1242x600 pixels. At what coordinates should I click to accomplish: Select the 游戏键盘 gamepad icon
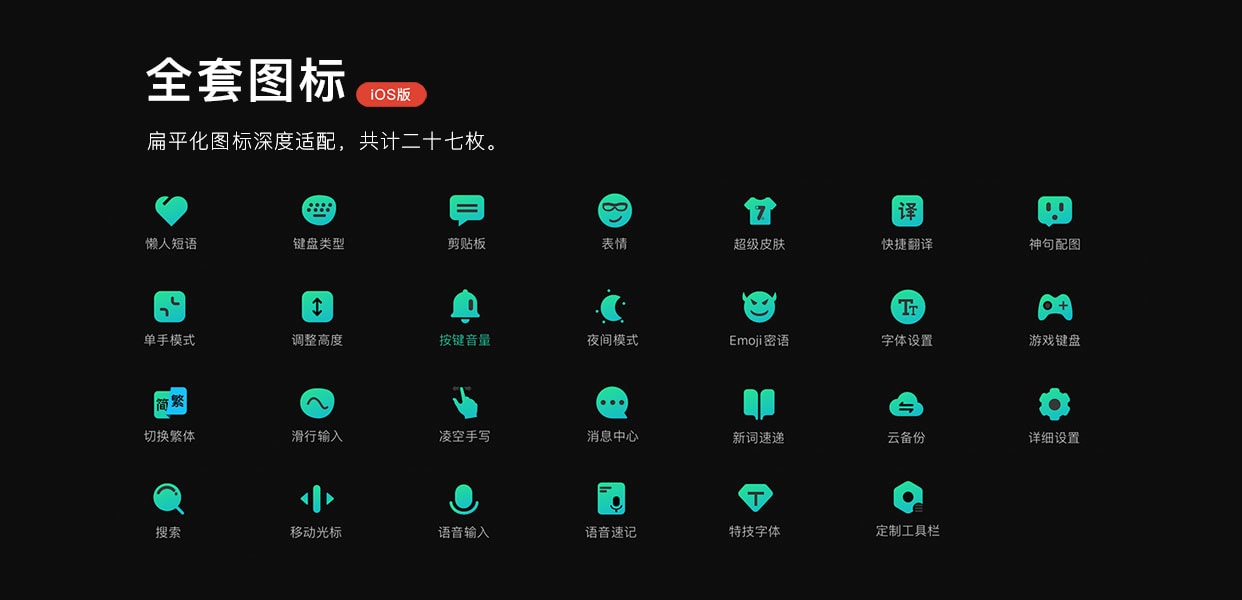(x=1054, y=307)
